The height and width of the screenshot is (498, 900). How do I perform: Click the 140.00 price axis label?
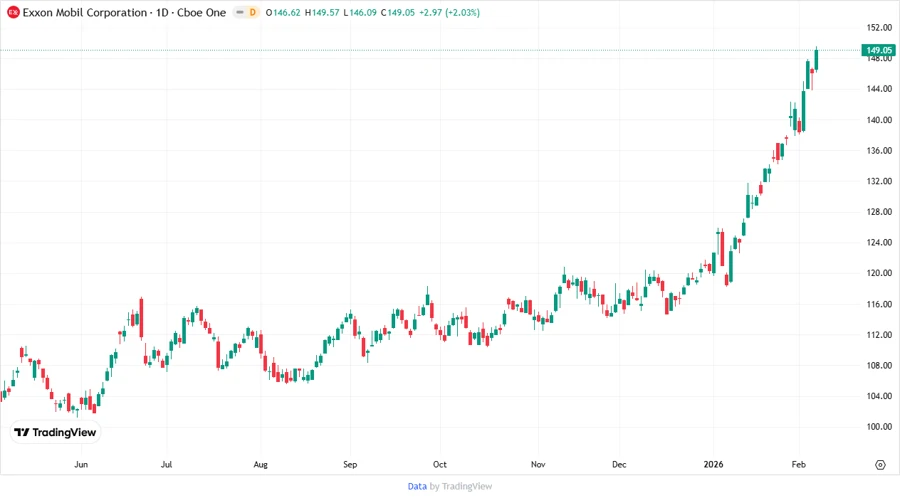pos(879,120)
